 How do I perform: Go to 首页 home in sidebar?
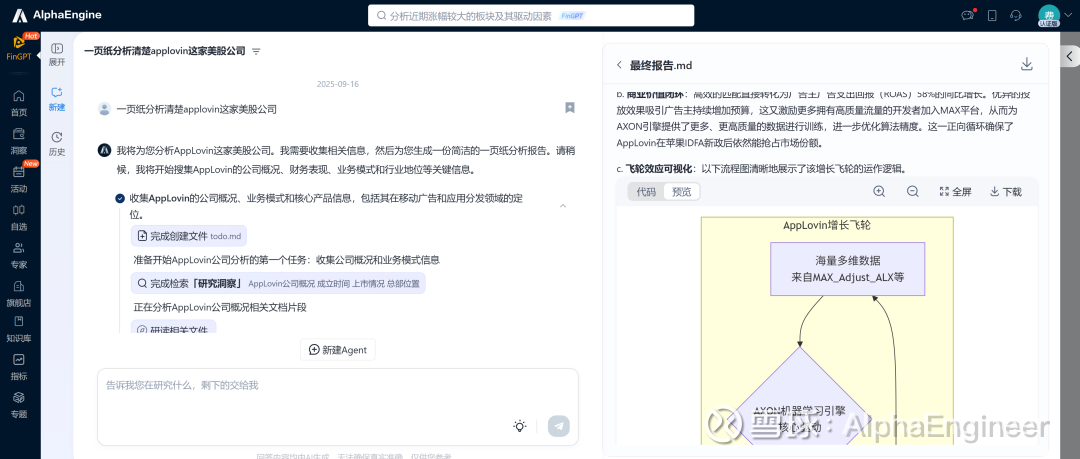(19, 103)
